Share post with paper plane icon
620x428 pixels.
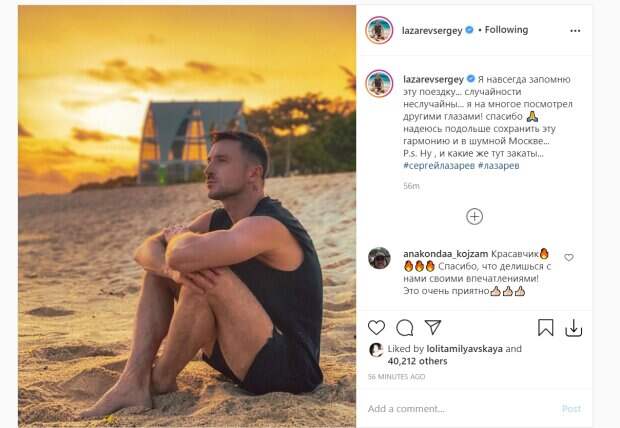click(x=433, y=327)
